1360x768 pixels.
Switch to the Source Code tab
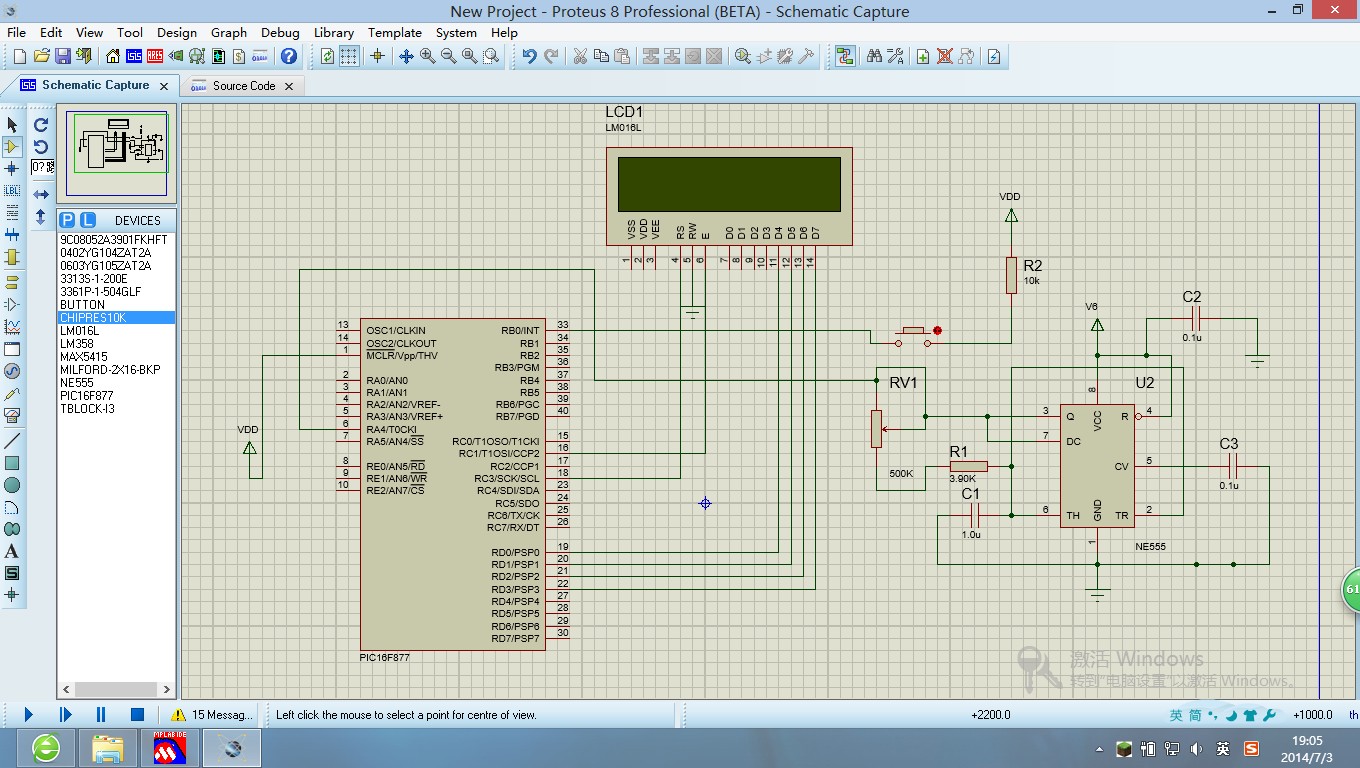coord(243,86)
